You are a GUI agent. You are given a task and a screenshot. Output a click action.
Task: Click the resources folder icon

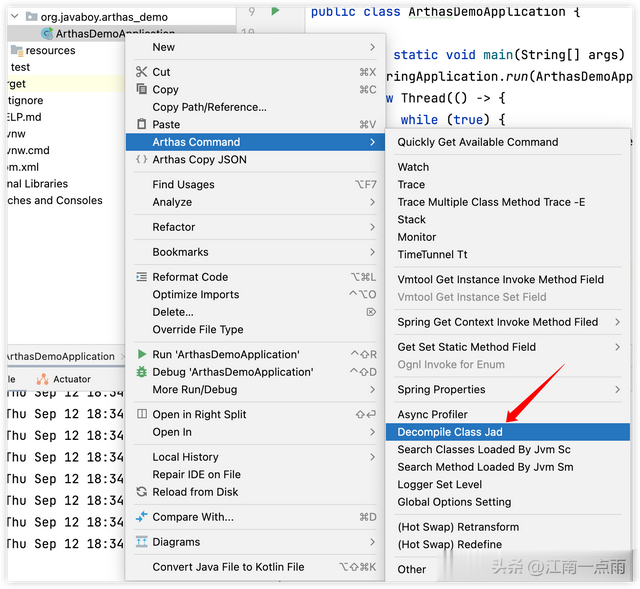[x=16, y=50]
